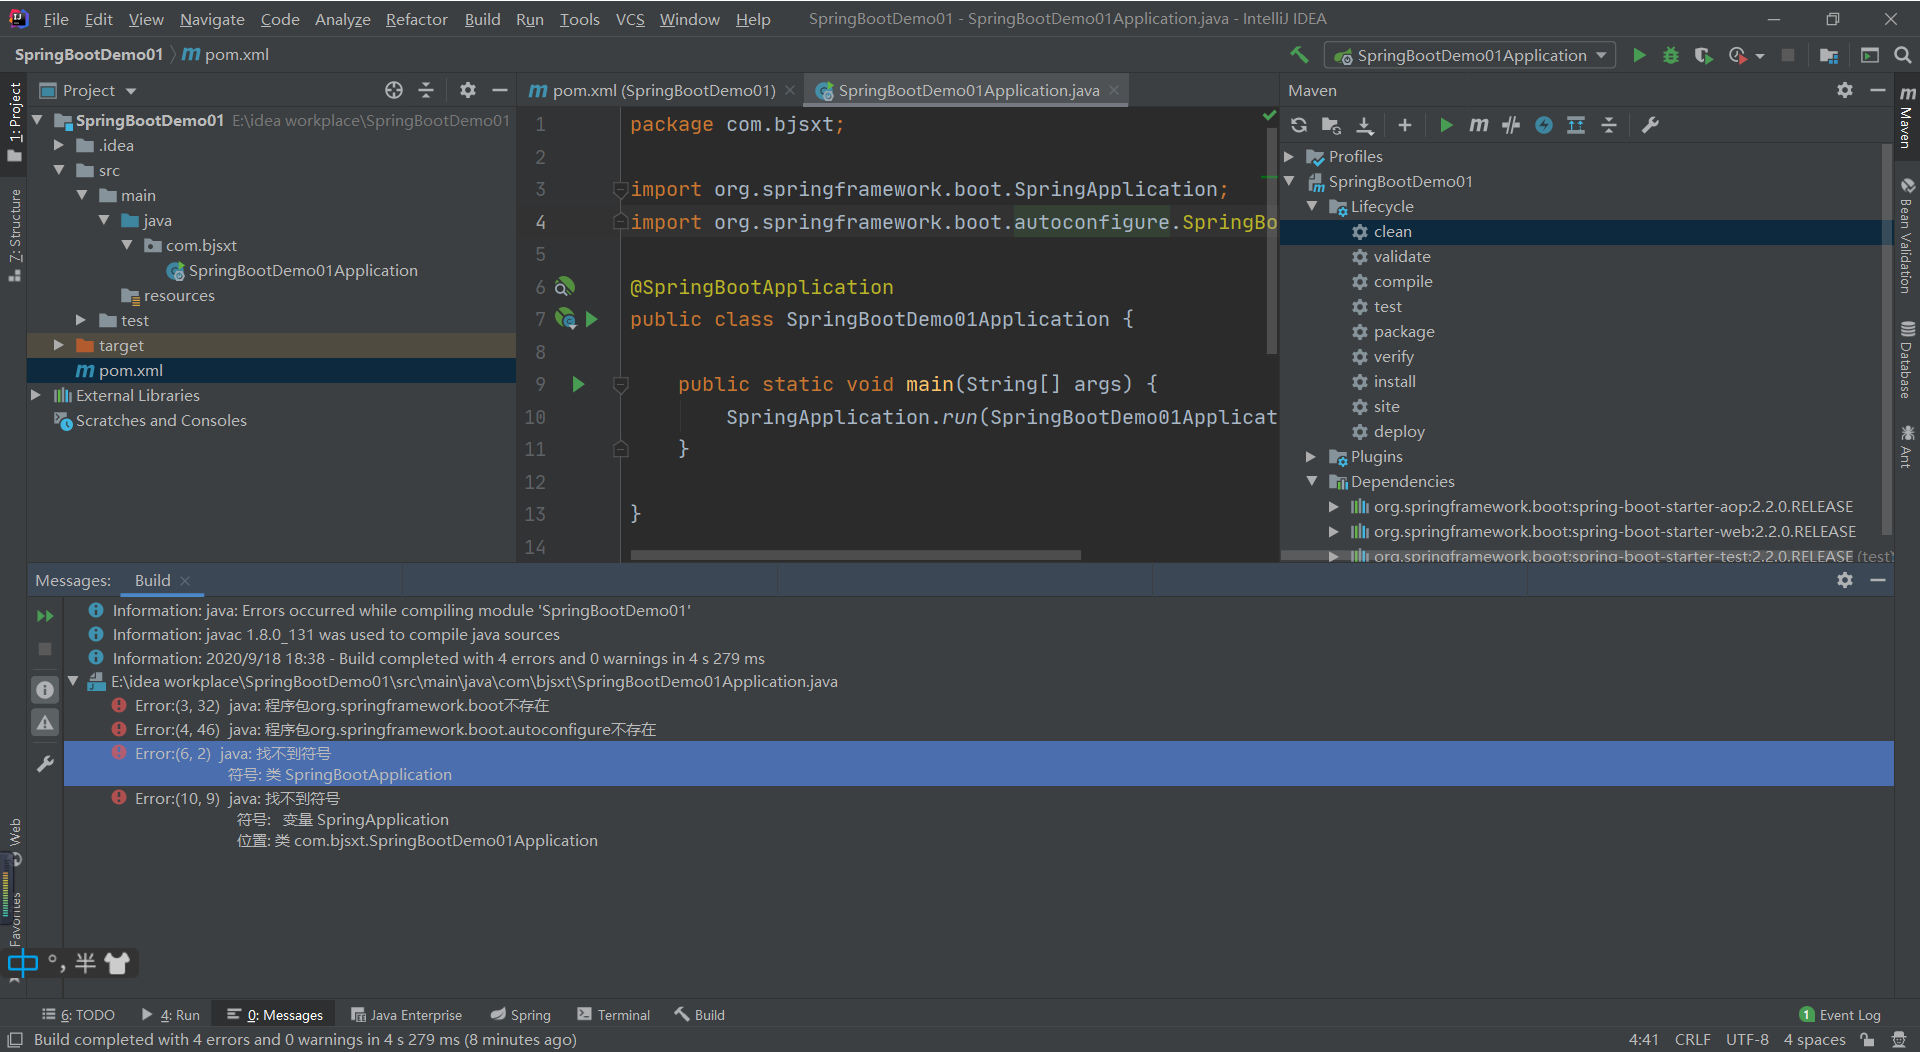Locate current file with Project crosshair icon

coord(394,90)
